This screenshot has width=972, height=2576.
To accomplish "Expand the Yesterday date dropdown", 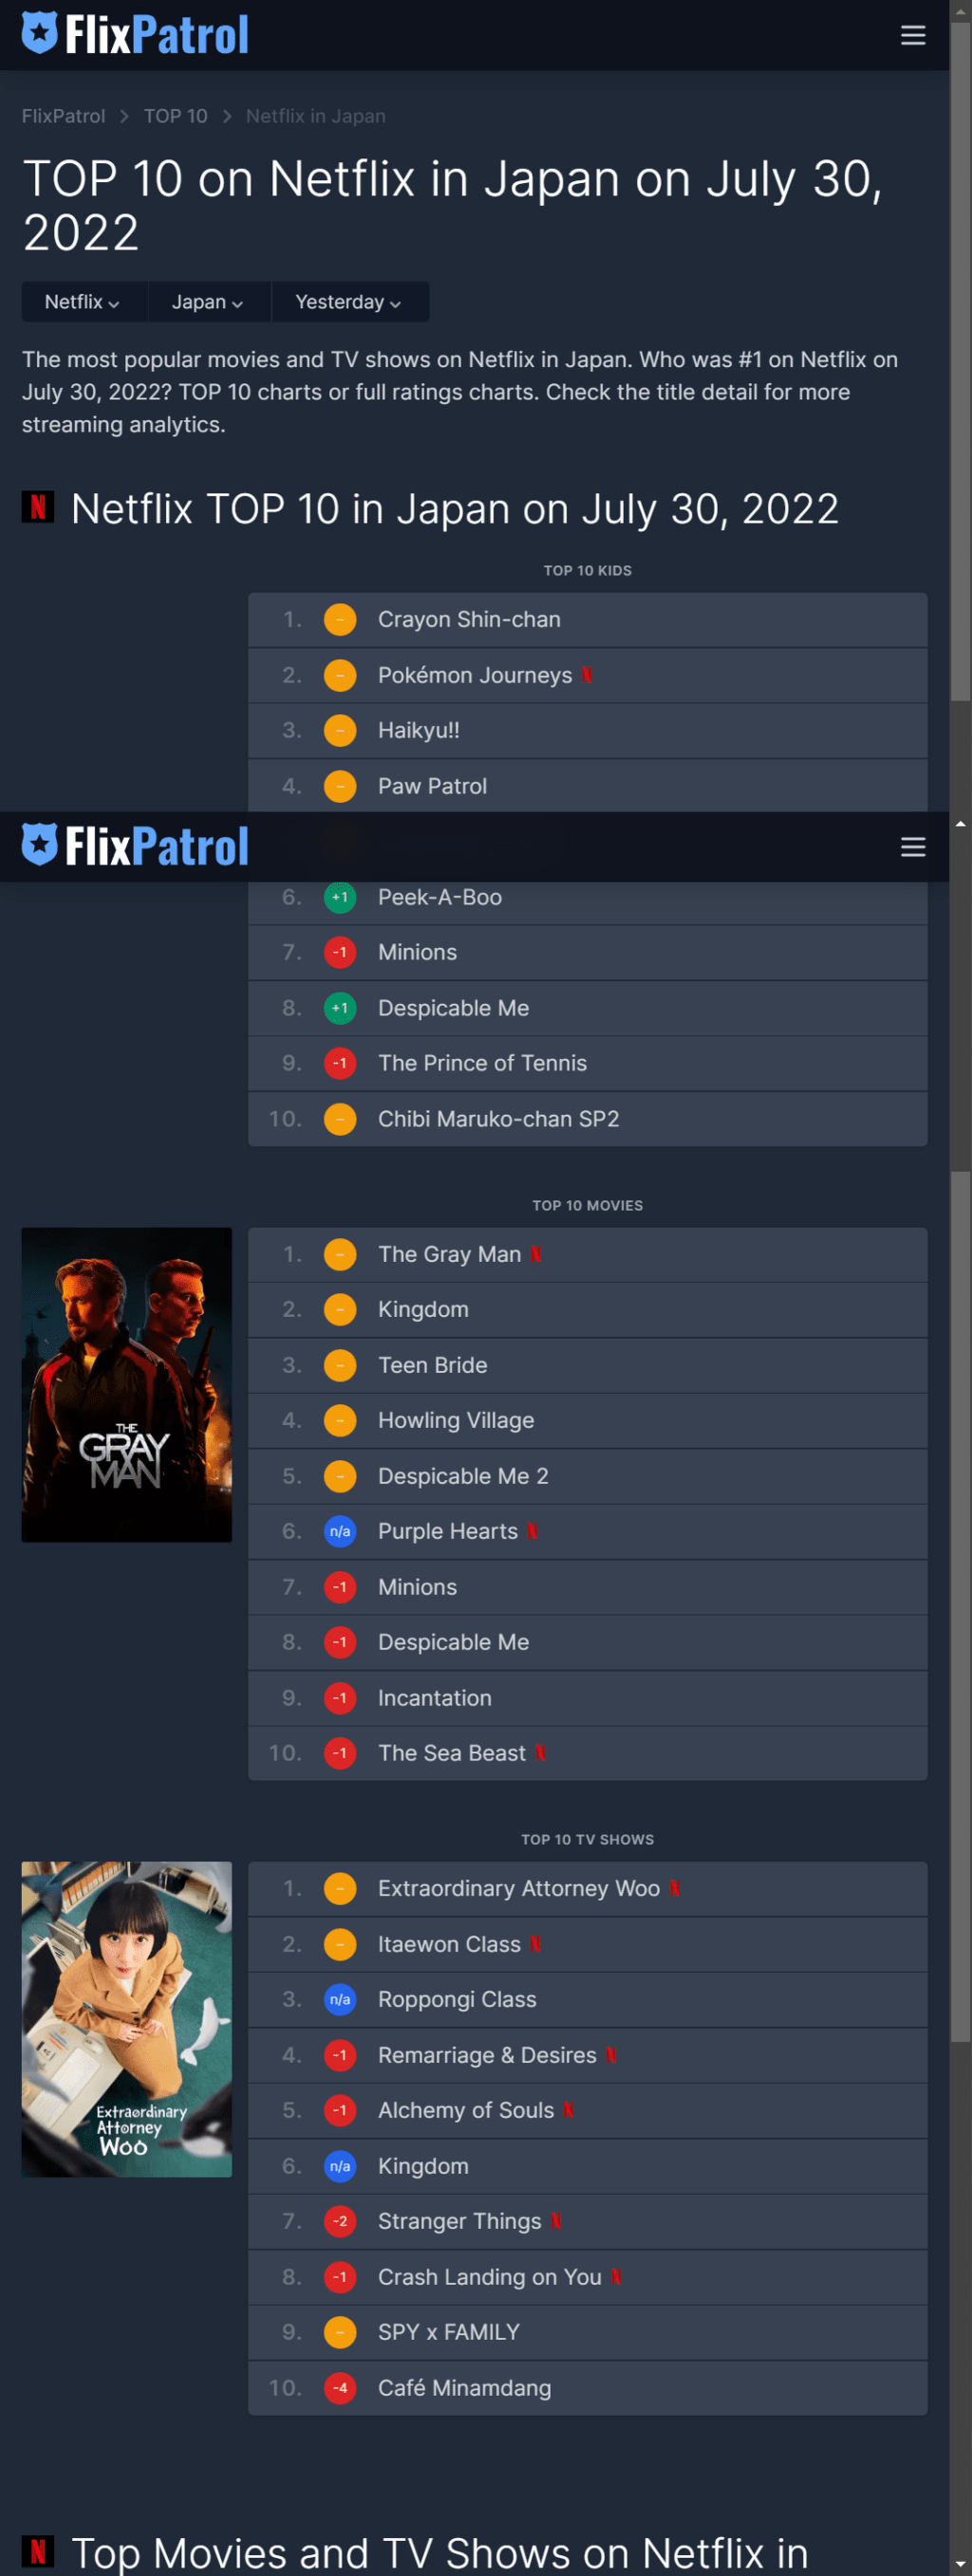I will [x=348, y=302].
